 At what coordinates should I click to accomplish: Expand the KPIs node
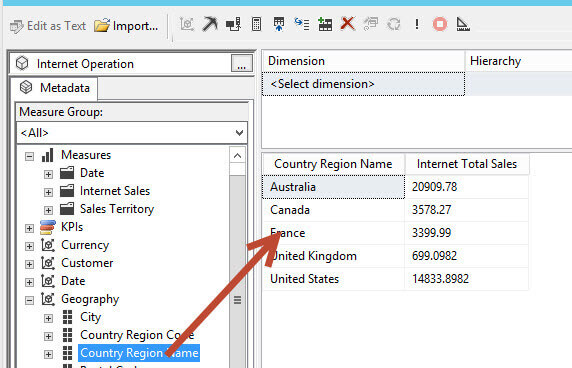[x=30, y=228]
